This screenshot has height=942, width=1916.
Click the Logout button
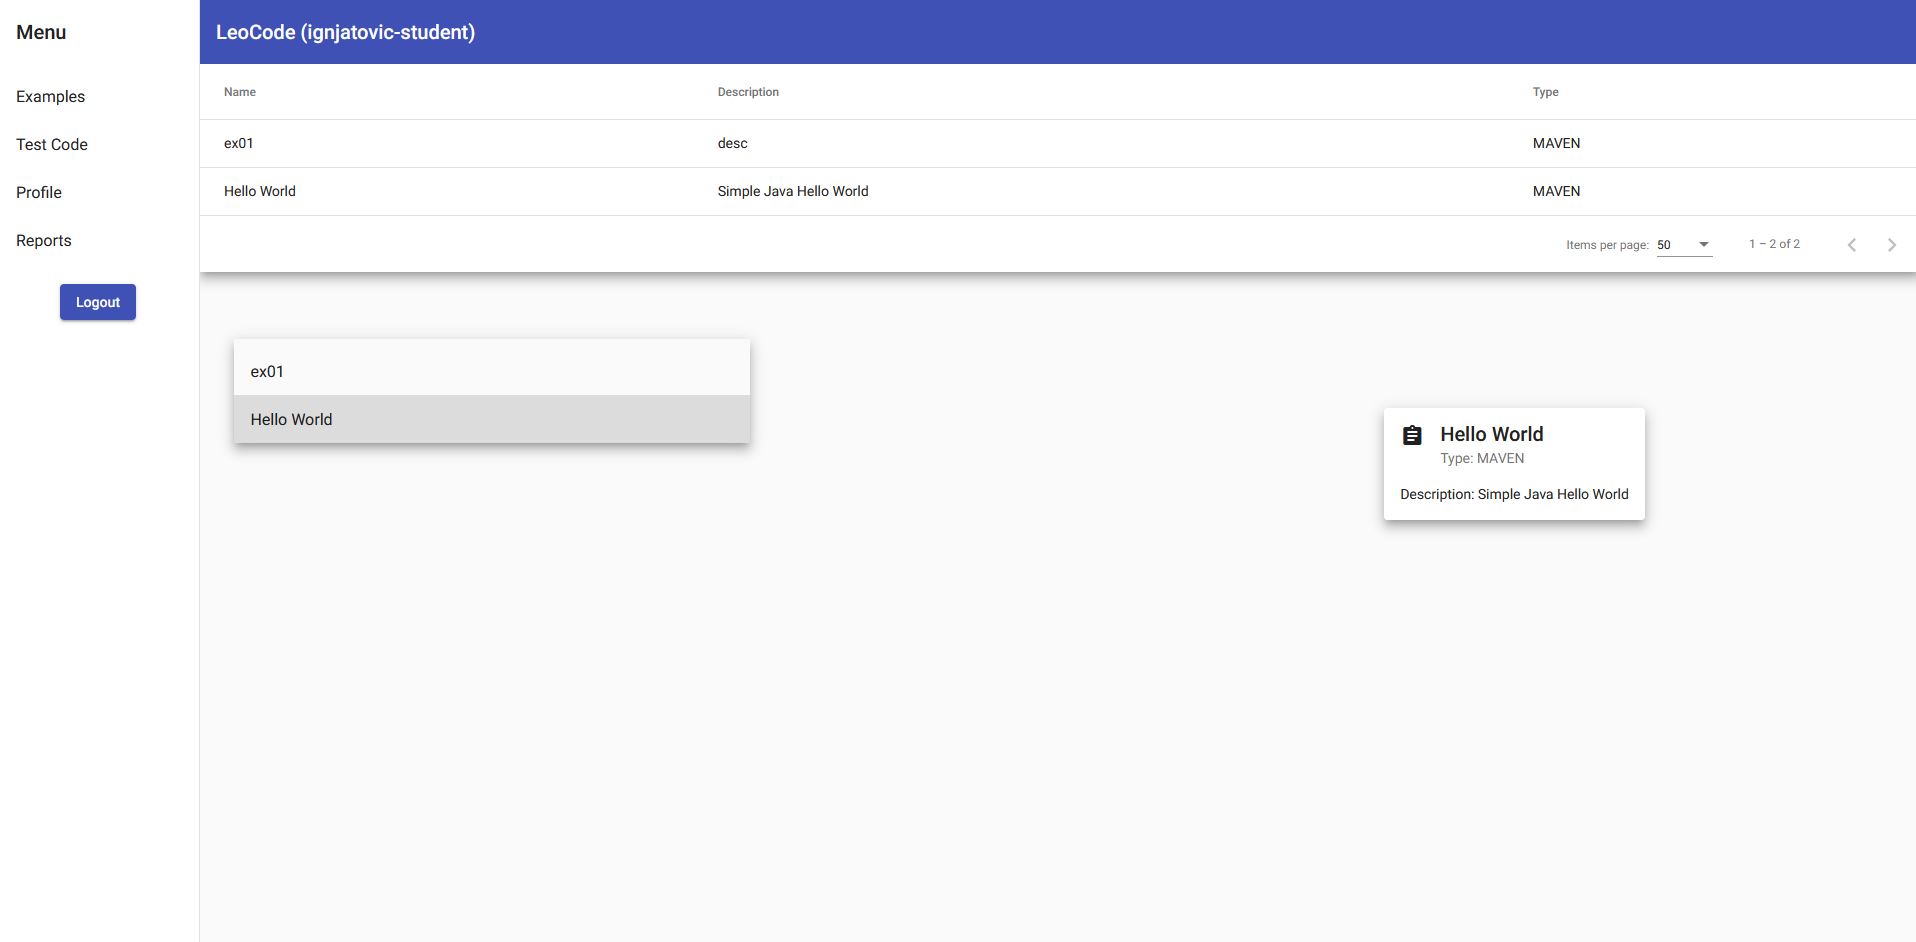pyautogui.click(x=98, y=302)
